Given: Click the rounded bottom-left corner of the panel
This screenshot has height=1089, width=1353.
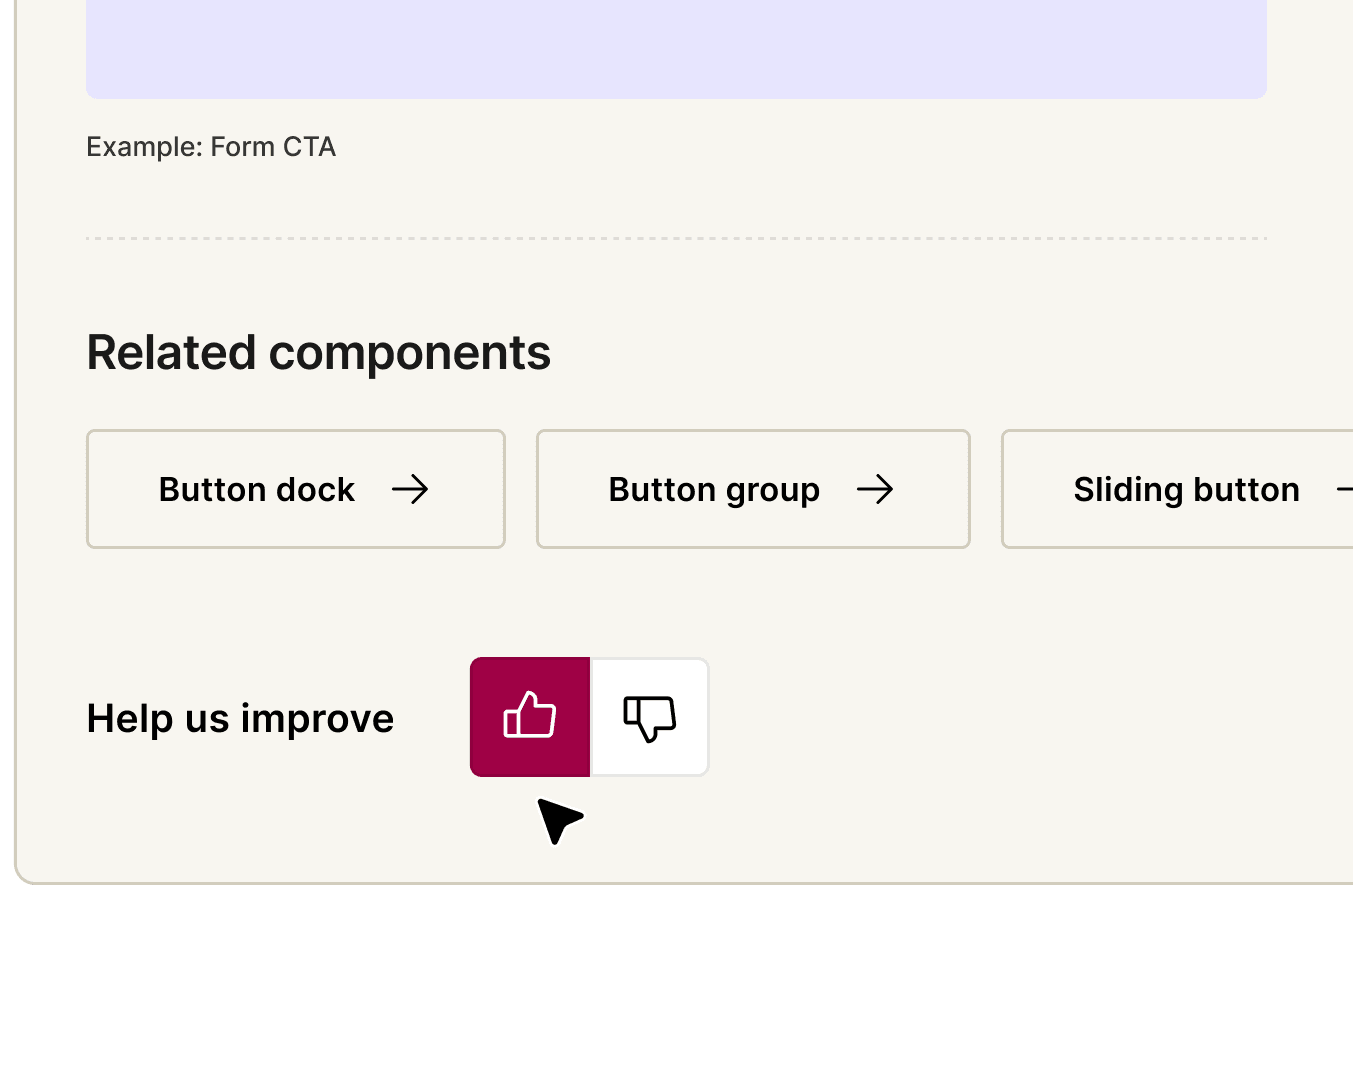Looking at the screenshot, I should [24, 874].
